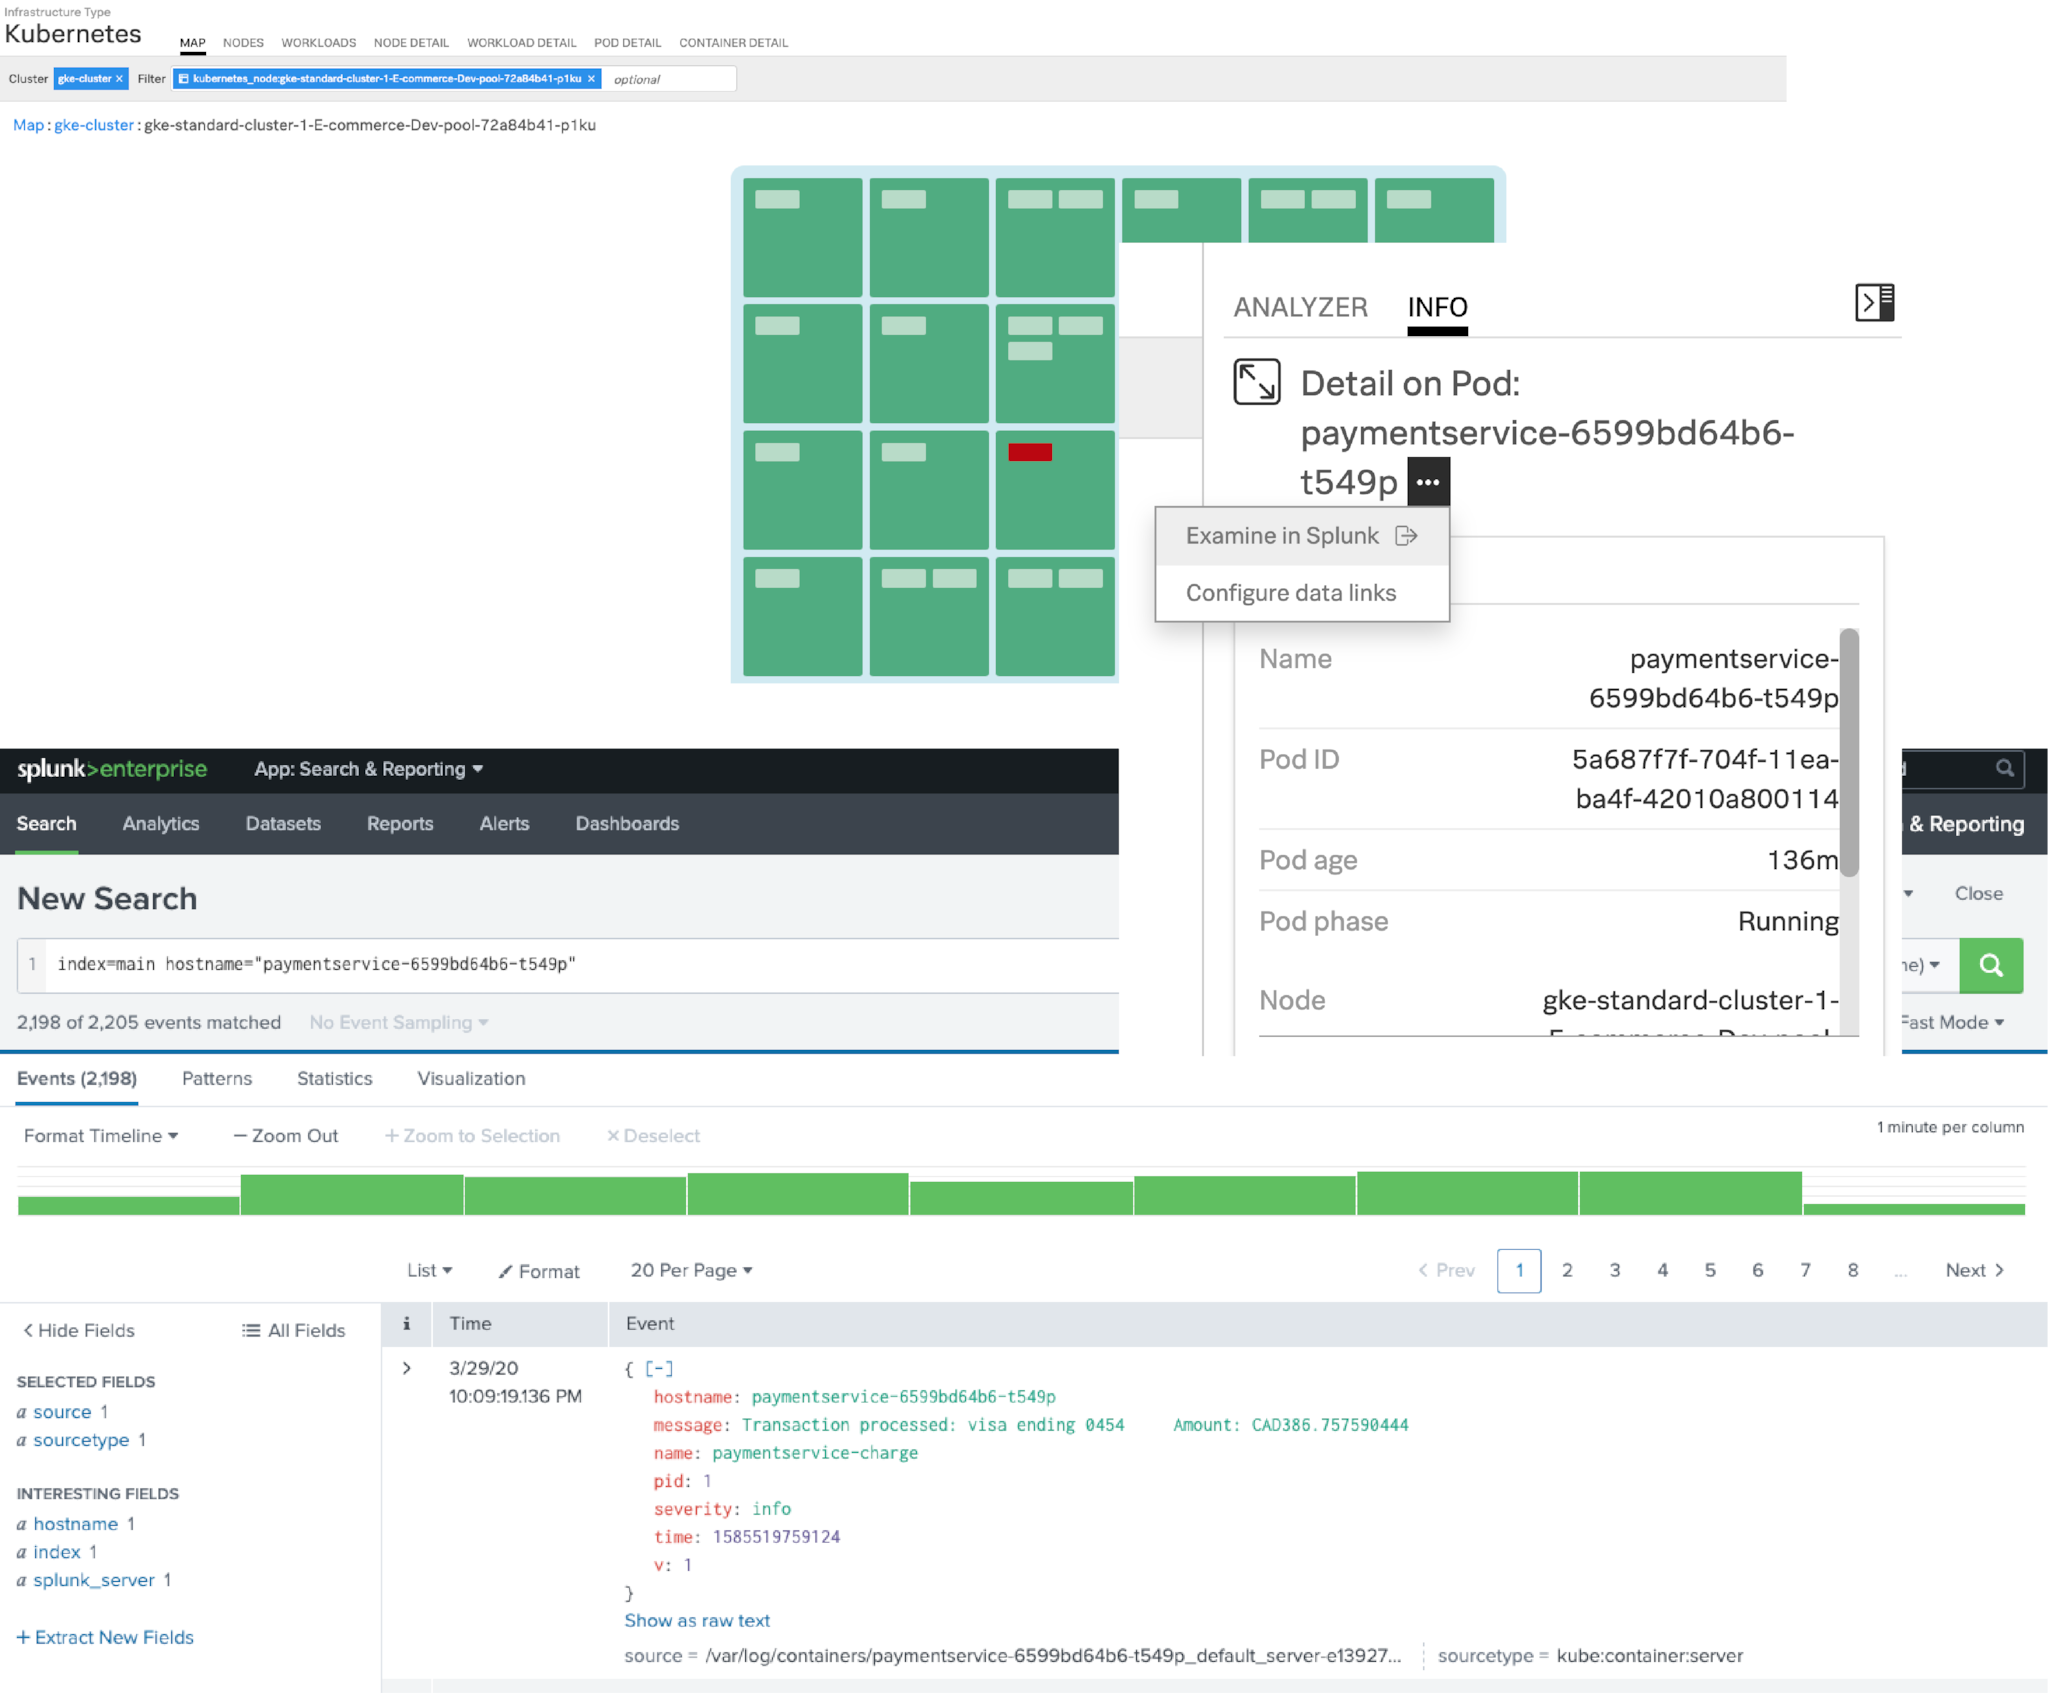Go to results page 8
The height and width of the screenshot is (1693, 2048).
tap(1853, 1270)
